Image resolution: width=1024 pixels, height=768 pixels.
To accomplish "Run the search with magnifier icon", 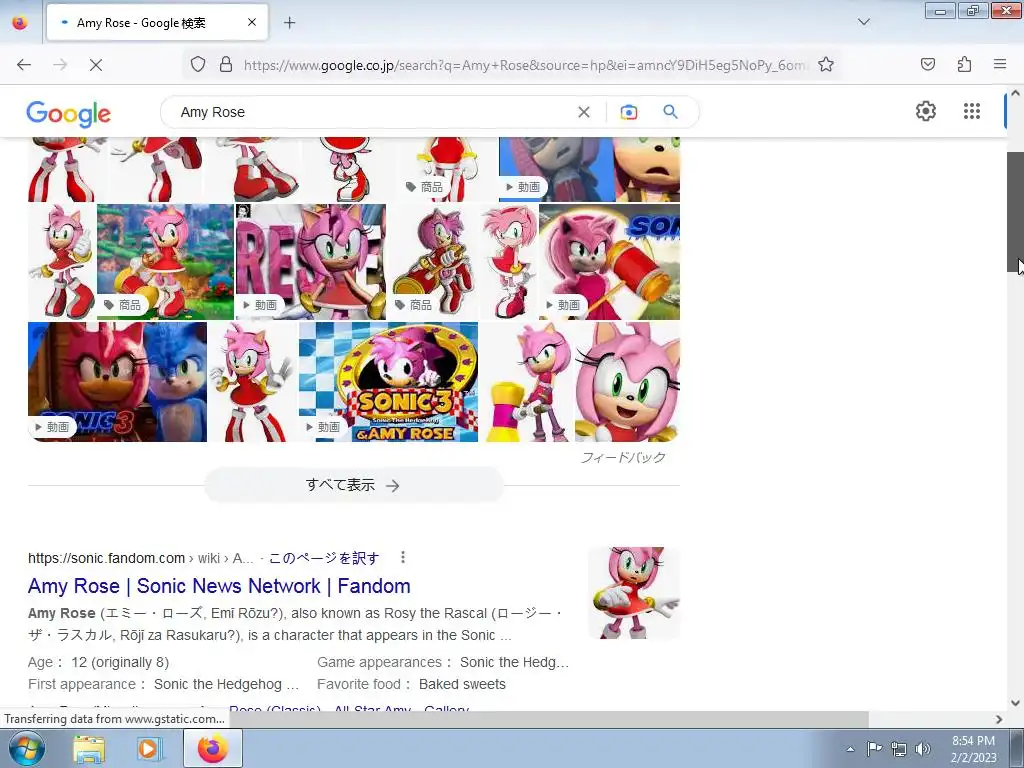I will click(670, 112).
